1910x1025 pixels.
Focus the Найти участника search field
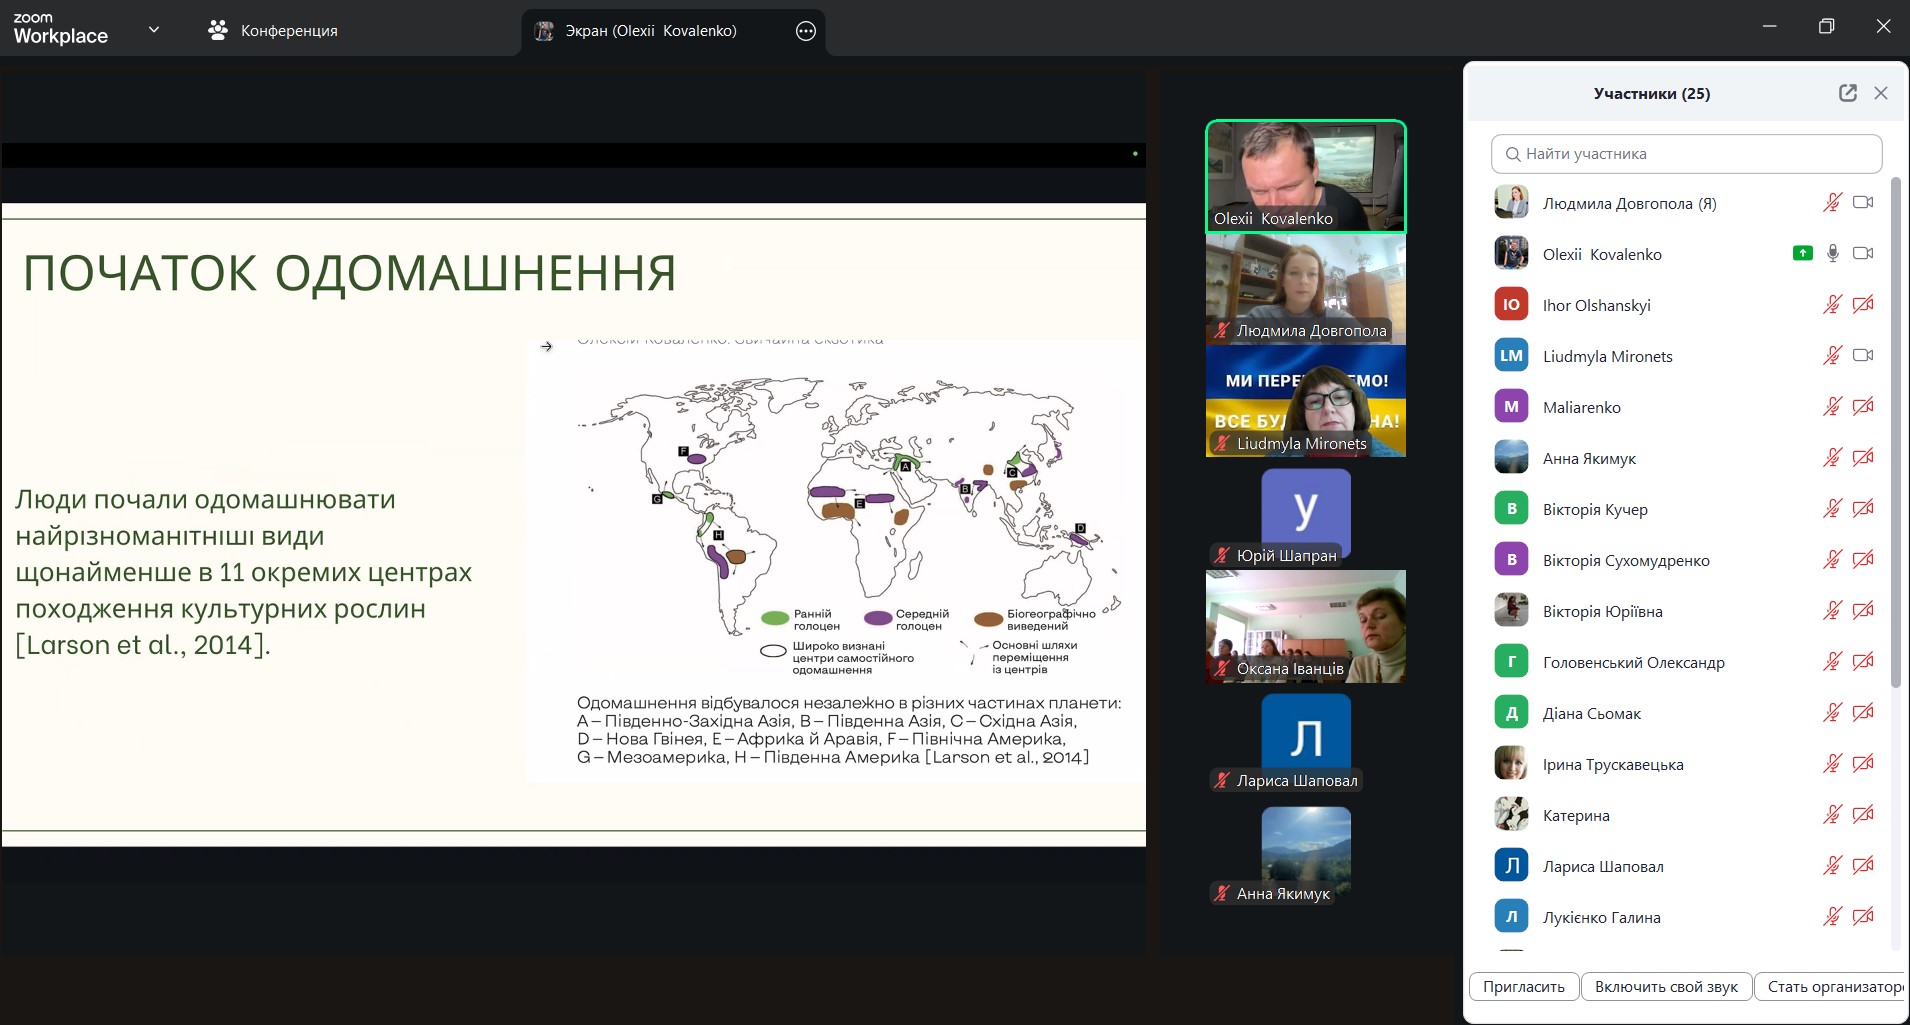(1686, 154)
